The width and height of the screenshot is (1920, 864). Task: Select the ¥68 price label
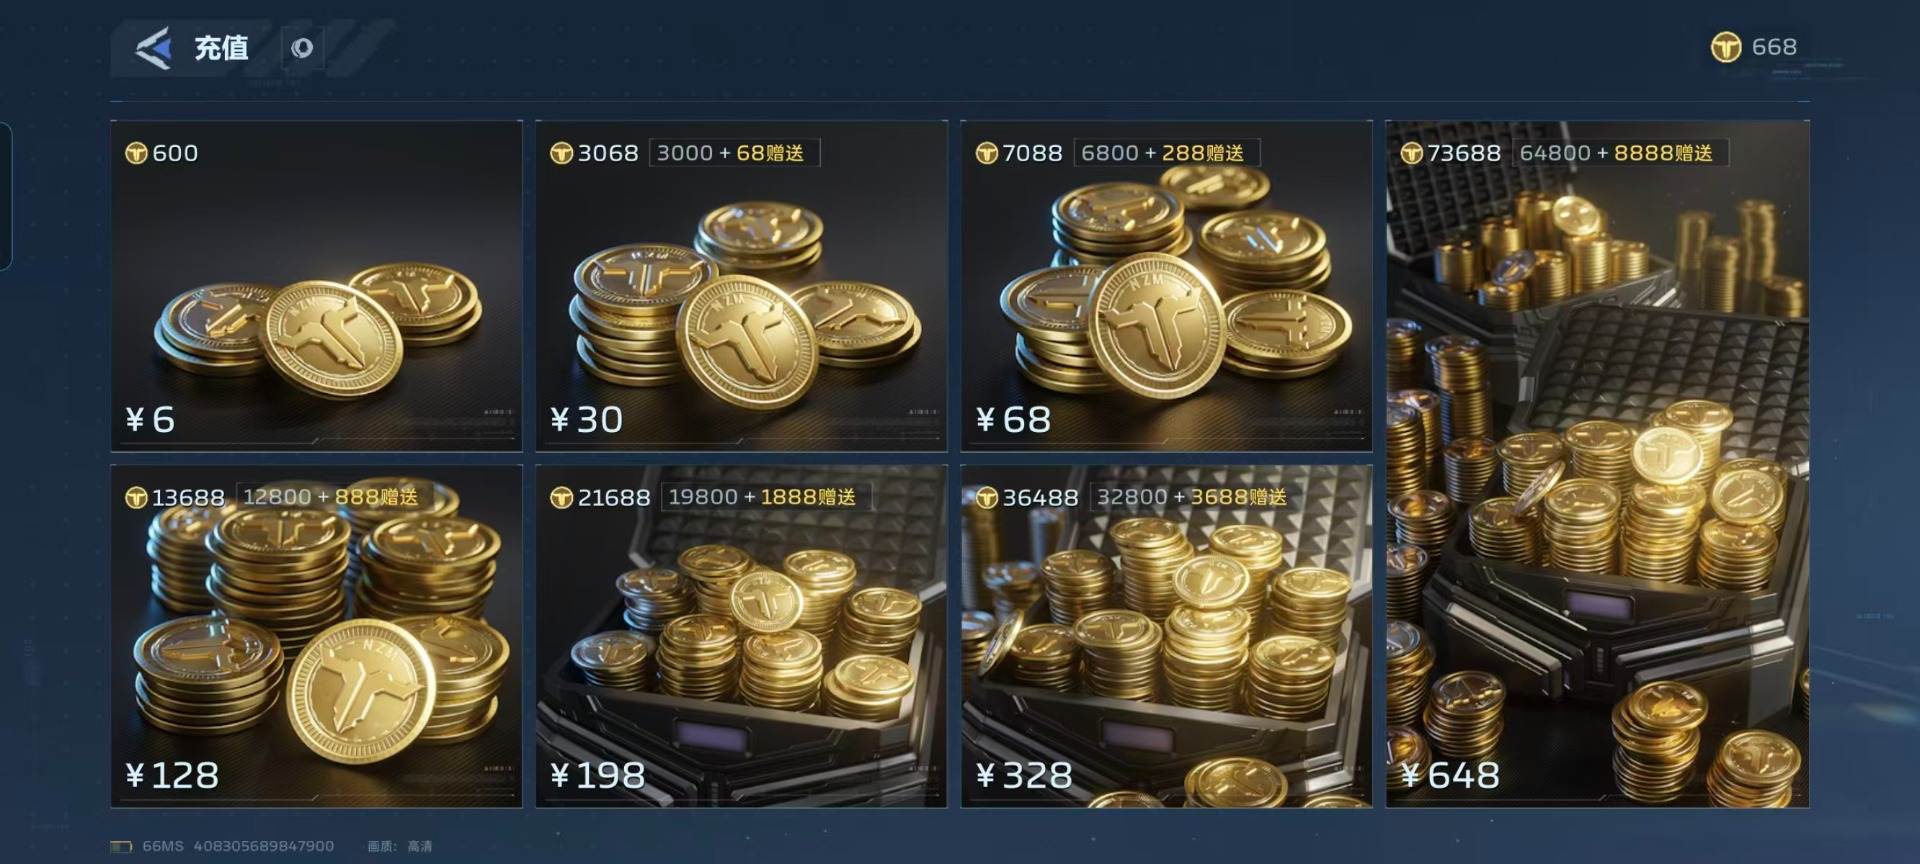coord(1013,419)
